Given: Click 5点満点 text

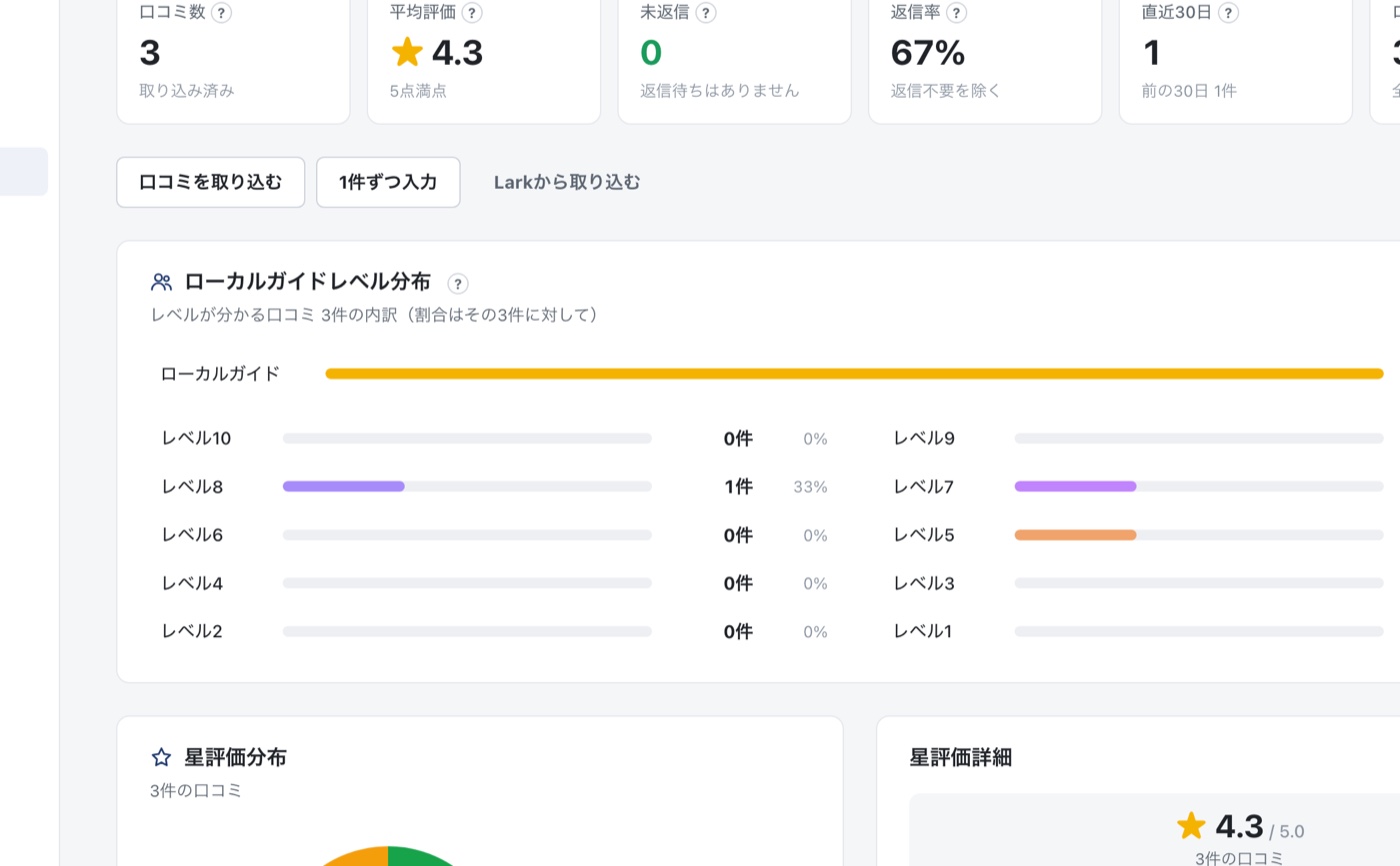Looking at the screenshot, I should (418, 91).
